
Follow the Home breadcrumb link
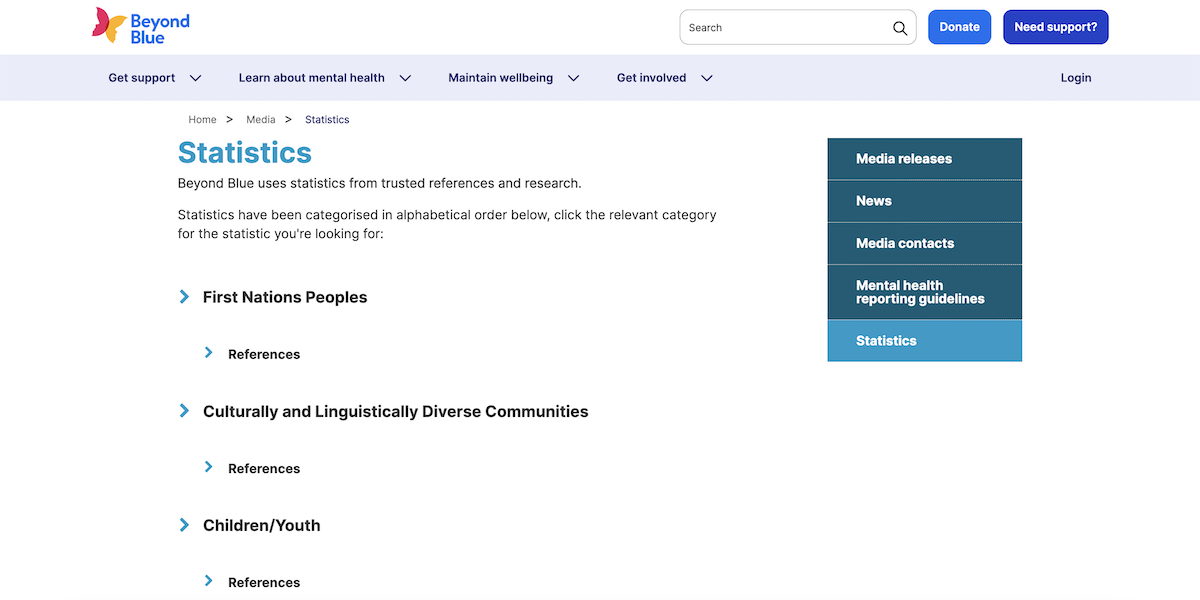[202, 120]
